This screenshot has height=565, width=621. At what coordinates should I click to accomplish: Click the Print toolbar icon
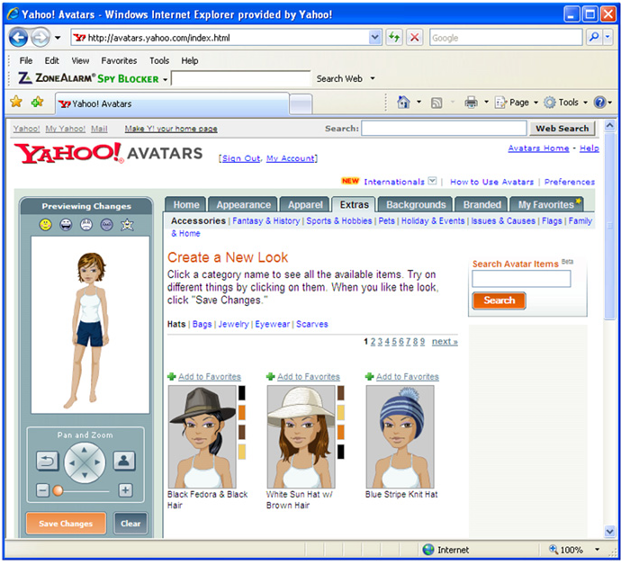471,103
